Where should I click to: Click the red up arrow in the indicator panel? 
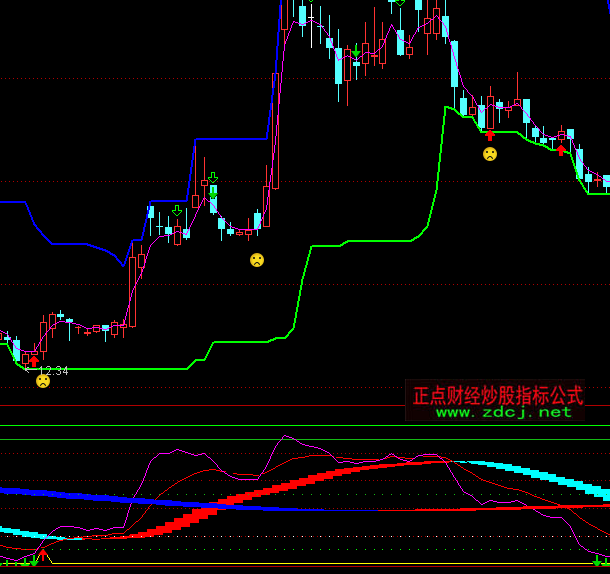point(43,553)
